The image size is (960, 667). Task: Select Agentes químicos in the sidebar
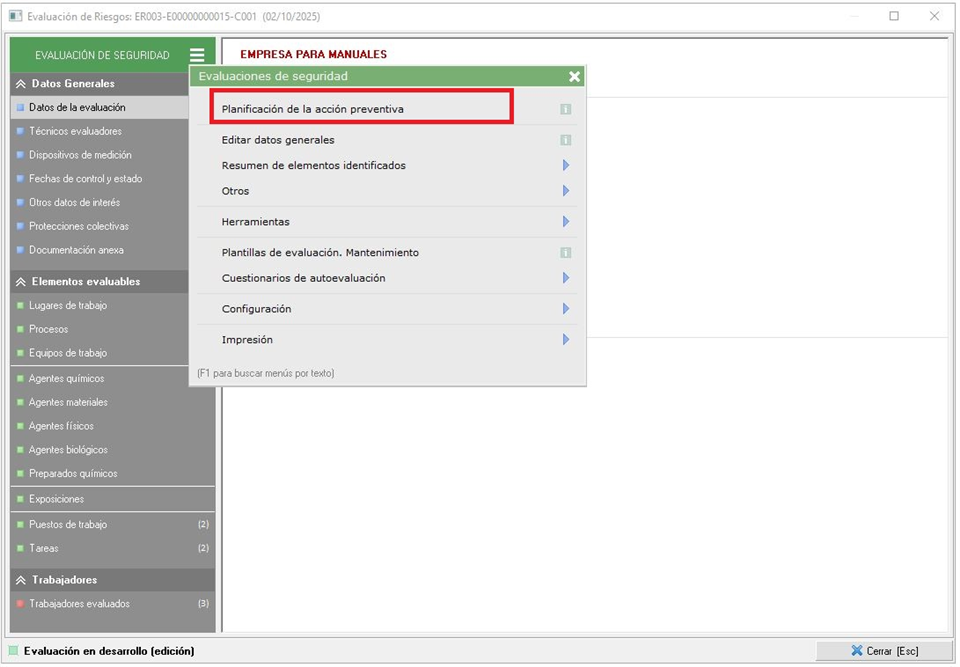tap(66, 379)
